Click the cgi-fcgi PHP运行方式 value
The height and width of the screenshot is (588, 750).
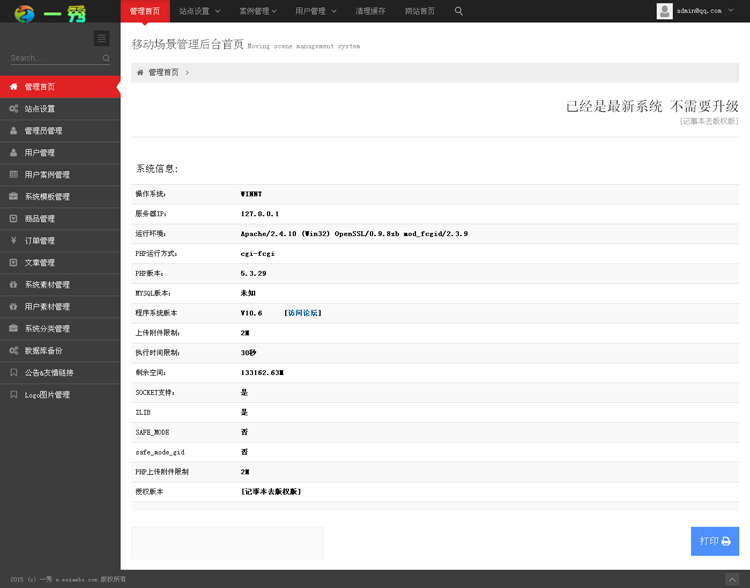click(257, 254)
